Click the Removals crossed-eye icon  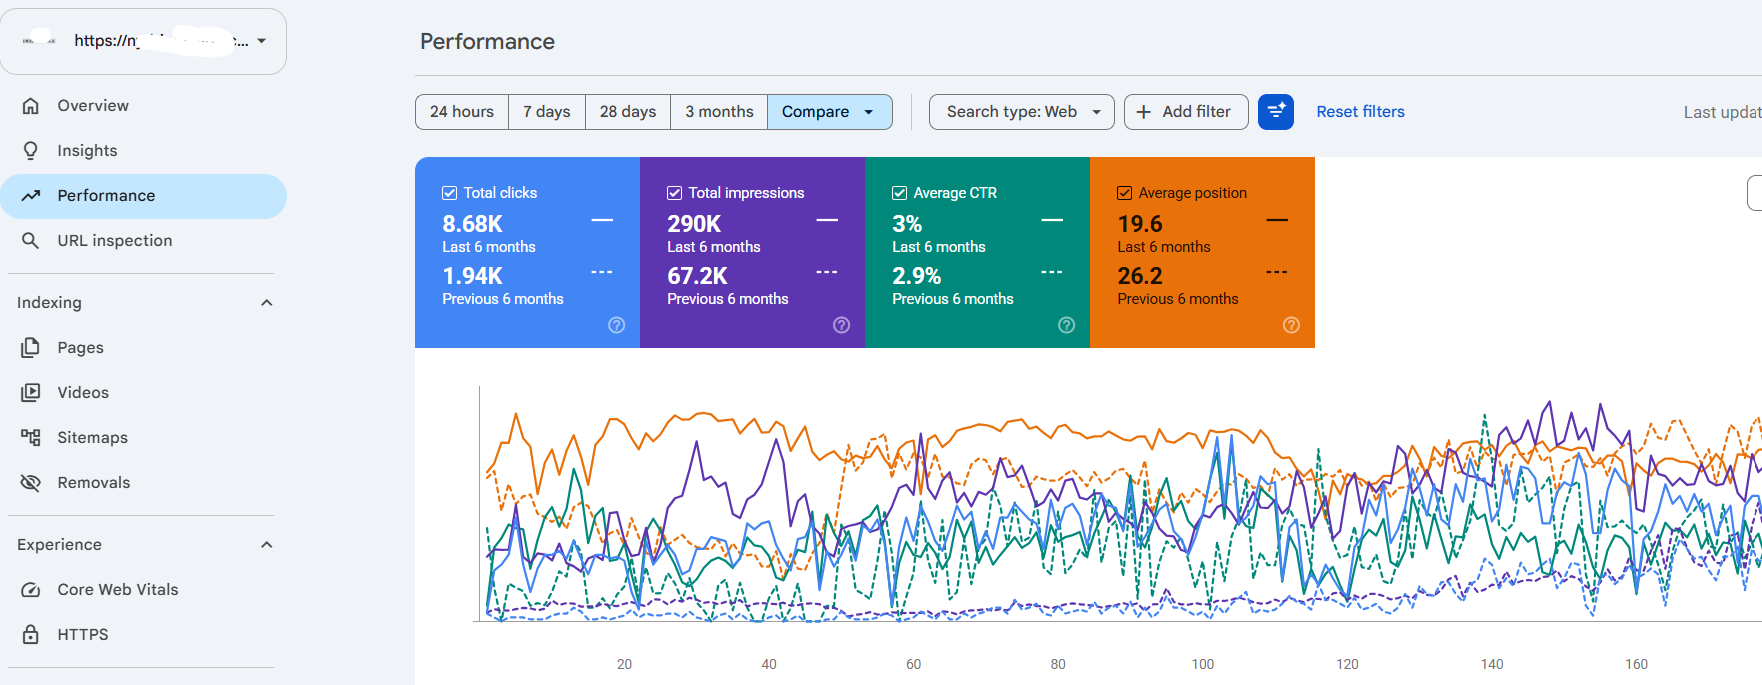[31, 483]
